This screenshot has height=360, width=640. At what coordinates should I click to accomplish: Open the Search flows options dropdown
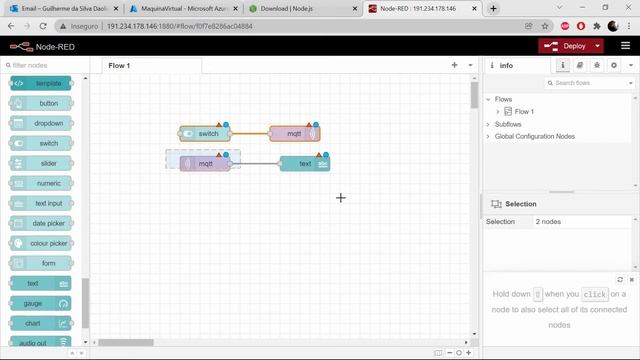[631, 83]
